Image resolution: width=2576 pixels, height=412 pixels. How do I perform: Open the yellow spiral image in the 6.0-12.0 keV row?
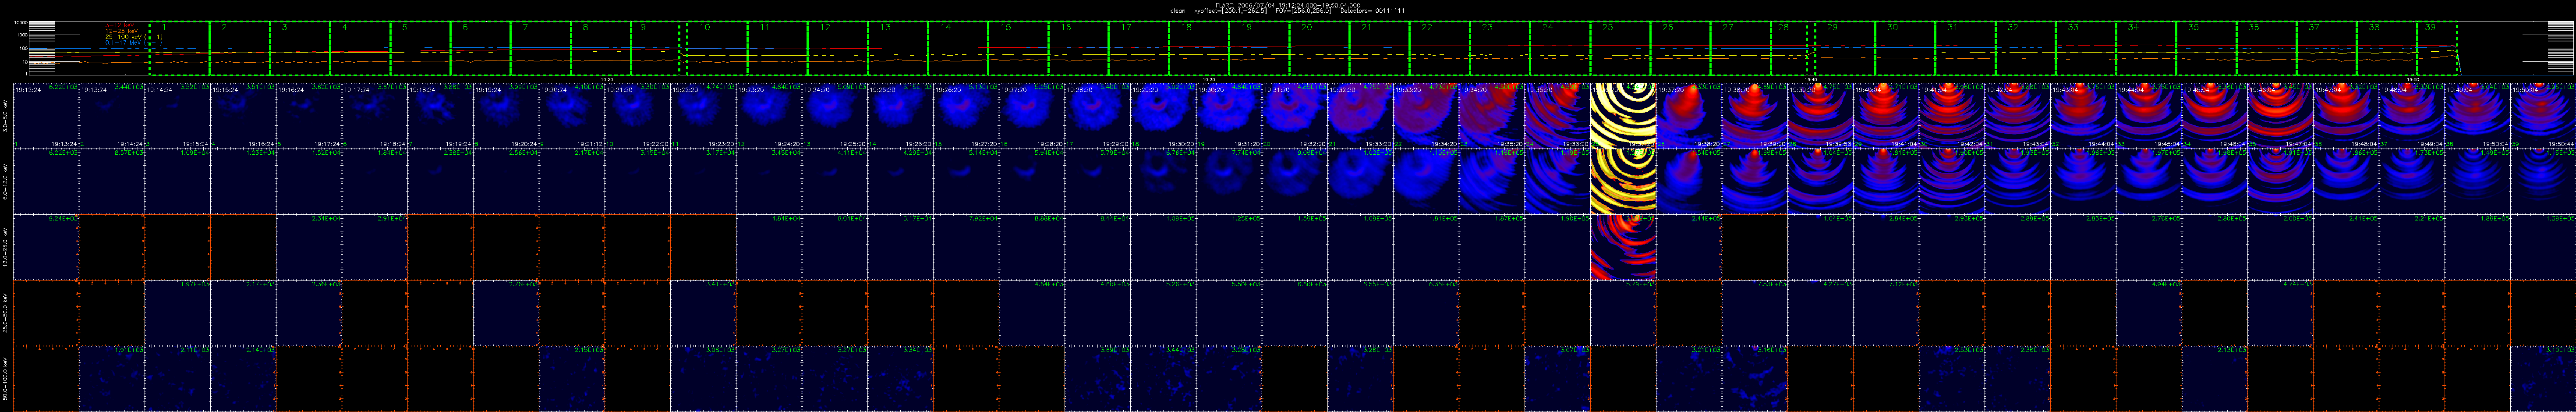1624,182
